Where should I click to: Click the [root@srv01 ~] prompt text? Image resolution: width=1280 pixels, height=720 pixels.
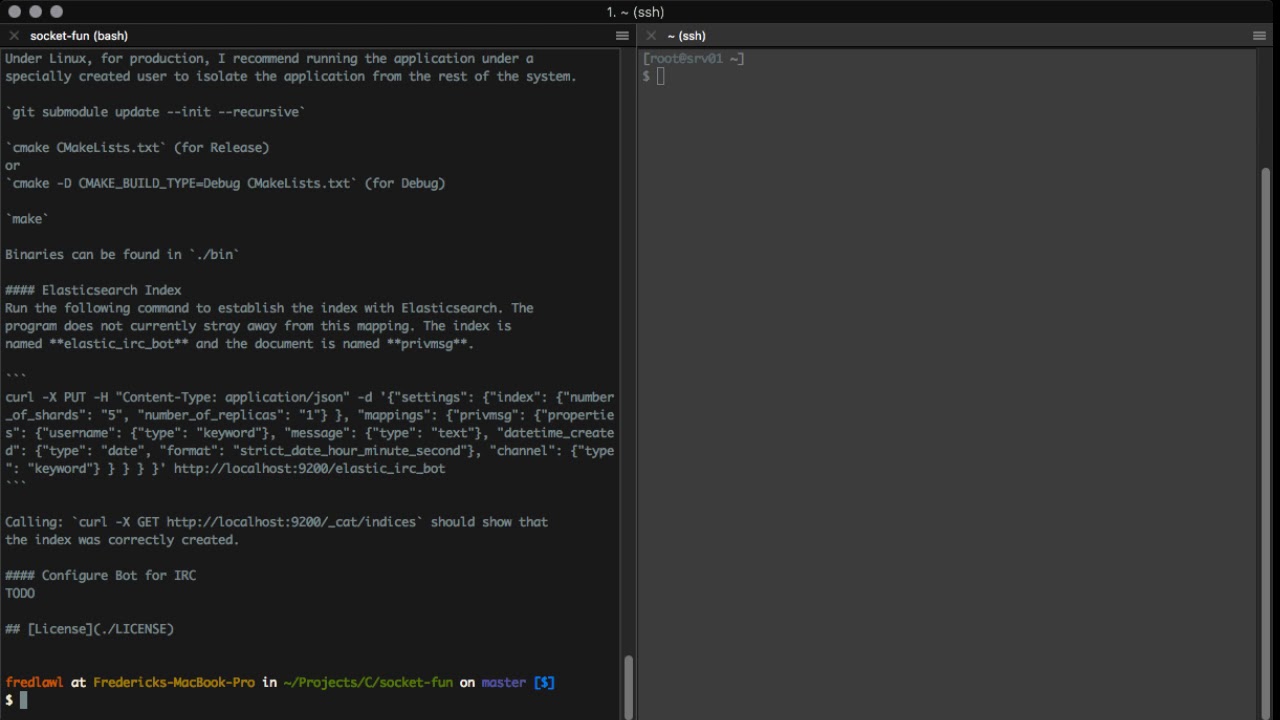pyautogui.click(x=694, y=59)
